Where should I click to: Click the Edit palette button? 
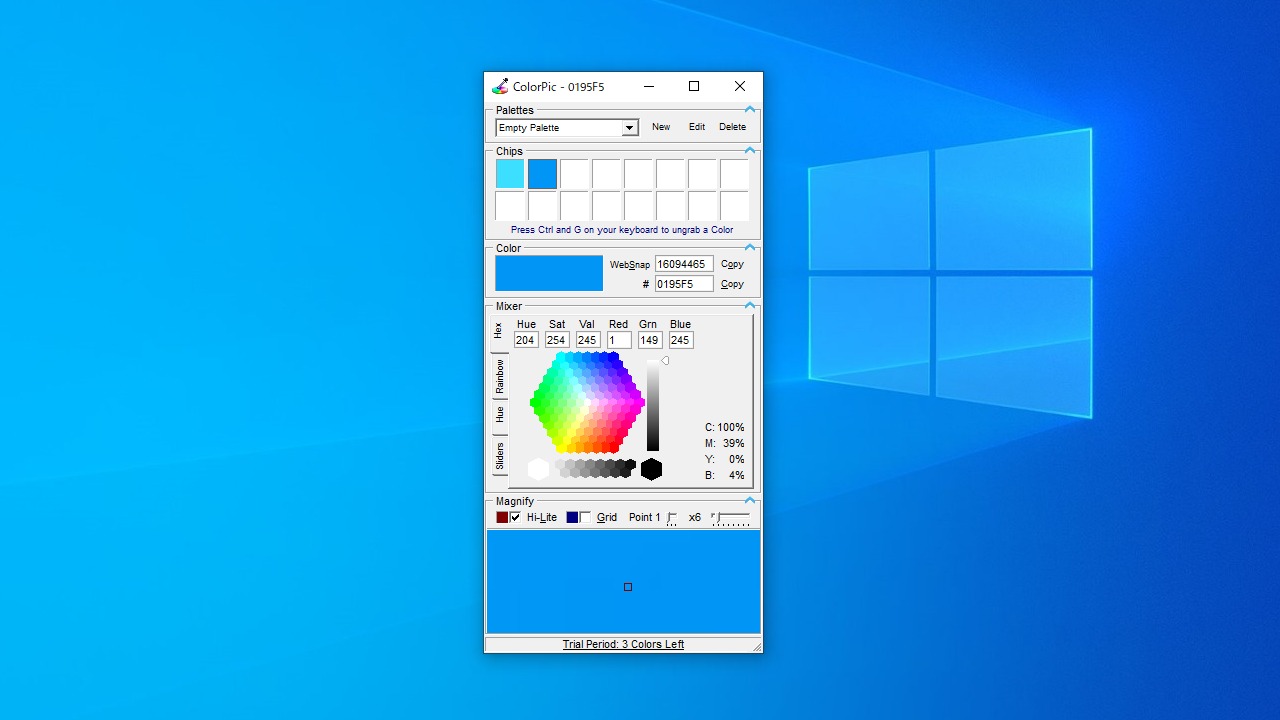pyautogui.click(x=697, y=127)
